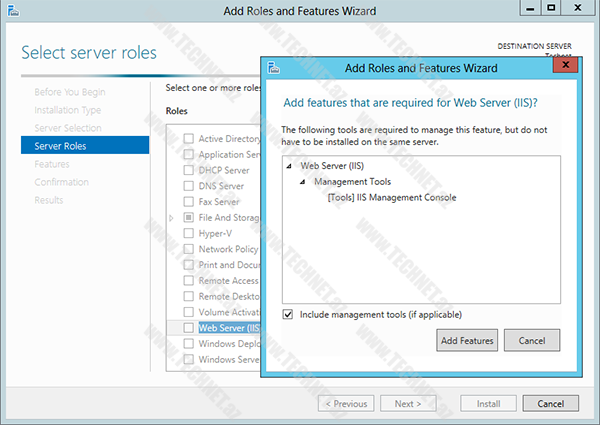
Task: Enable the DNS Server role checkbox
Action: pos(188,186)
